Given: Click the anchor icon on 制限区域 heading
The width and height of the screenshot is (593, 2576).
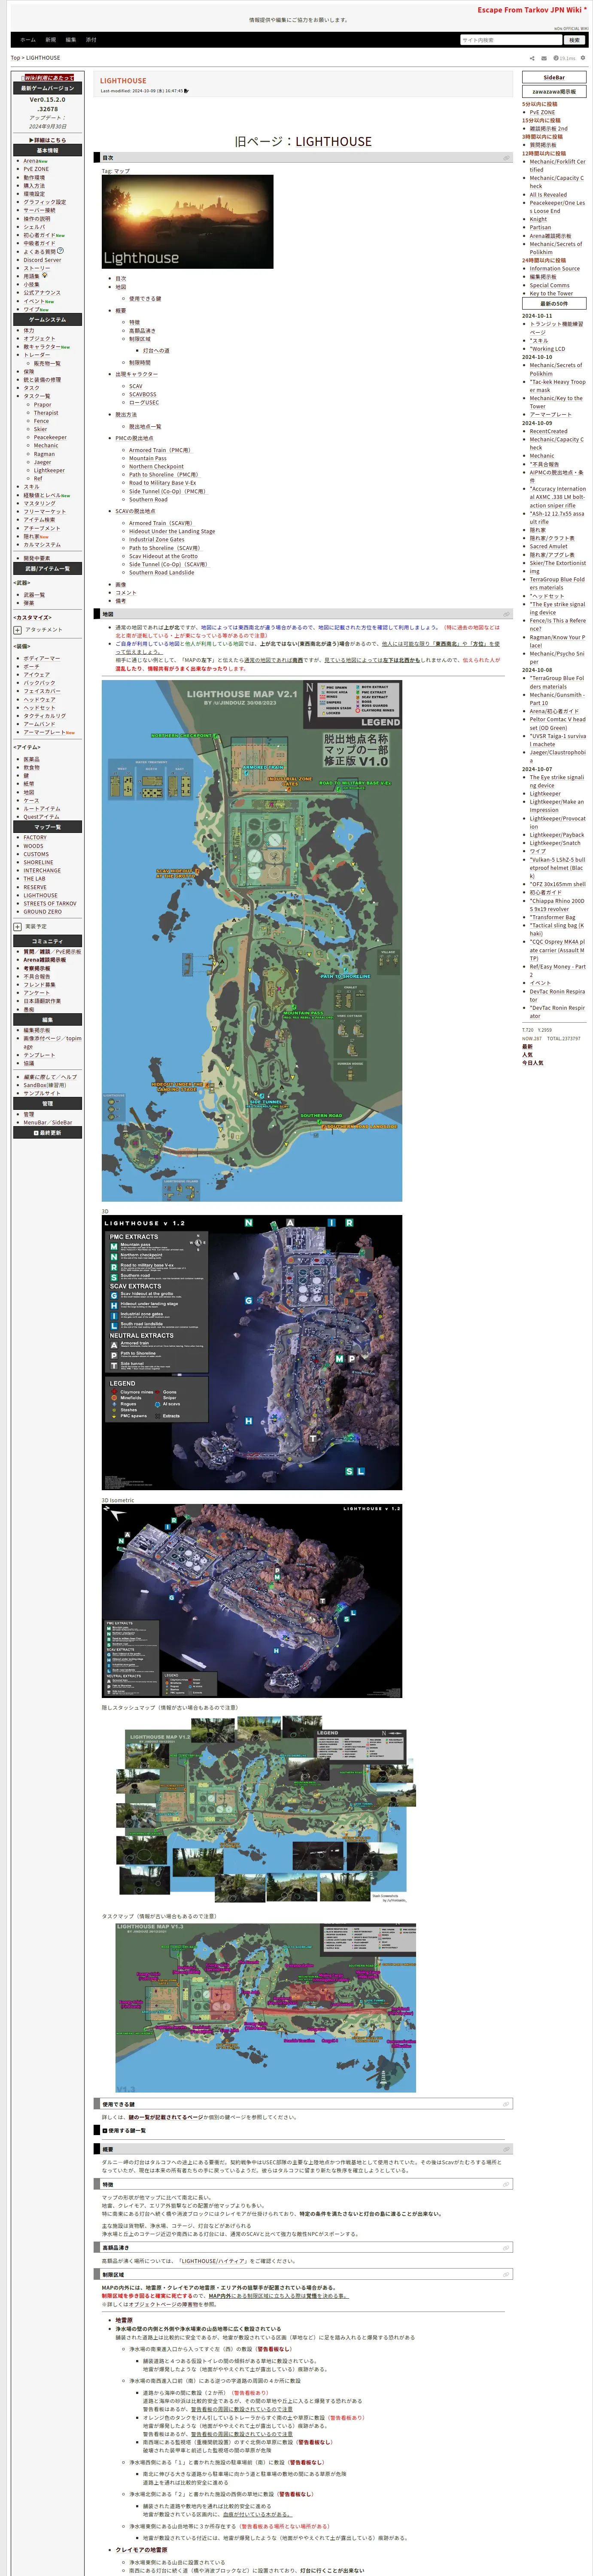Looking at the screenshot, I should [506, 2274].
